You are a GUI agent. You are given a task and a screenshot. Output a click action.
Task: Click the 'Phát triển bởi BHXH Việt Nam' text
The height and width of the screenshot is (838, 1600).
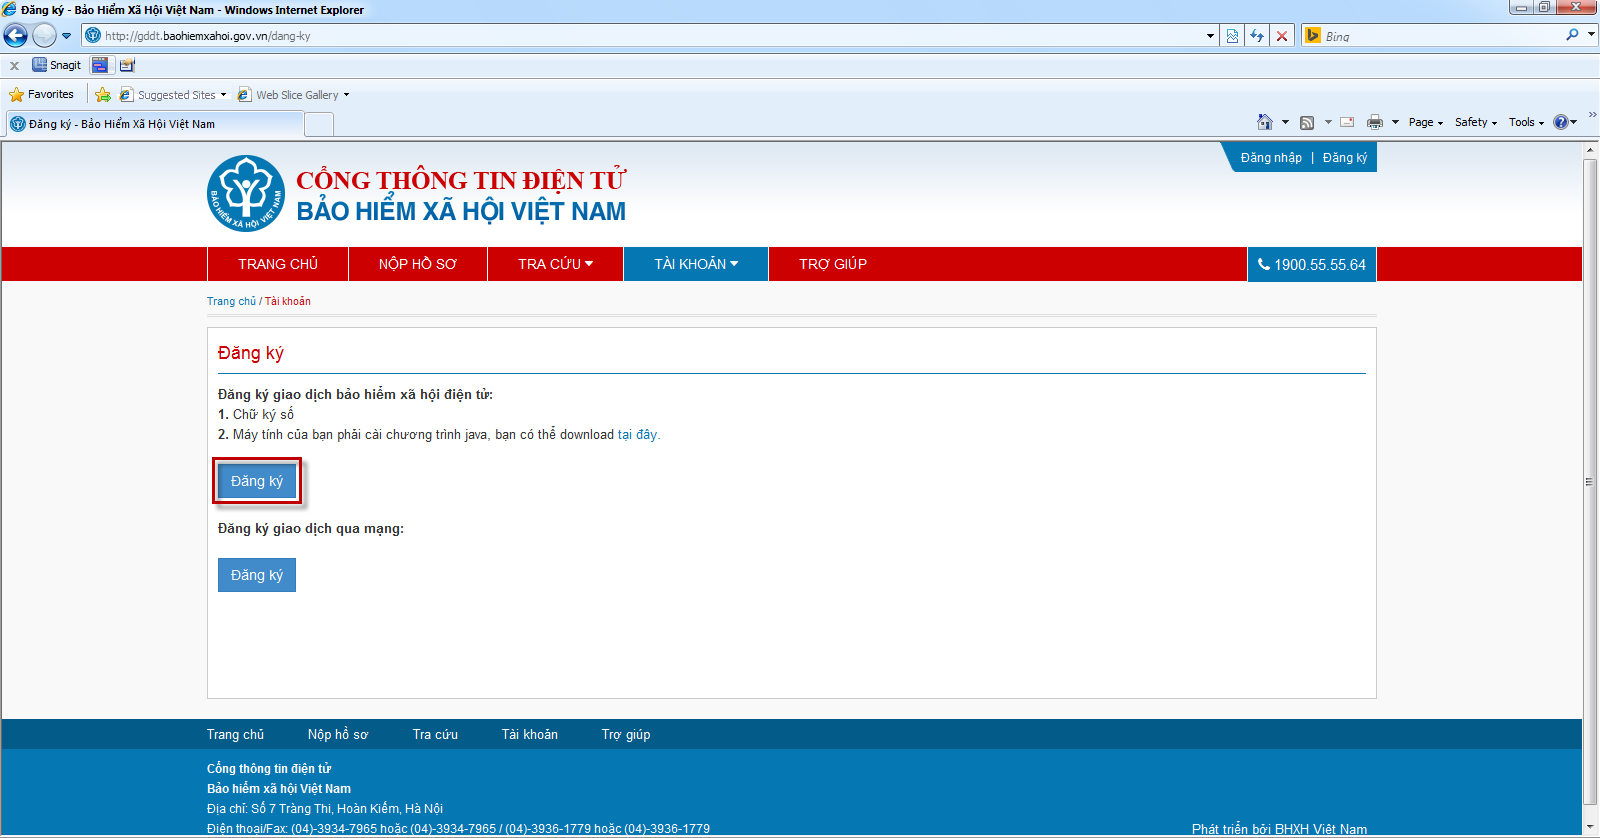[1279, 829]
